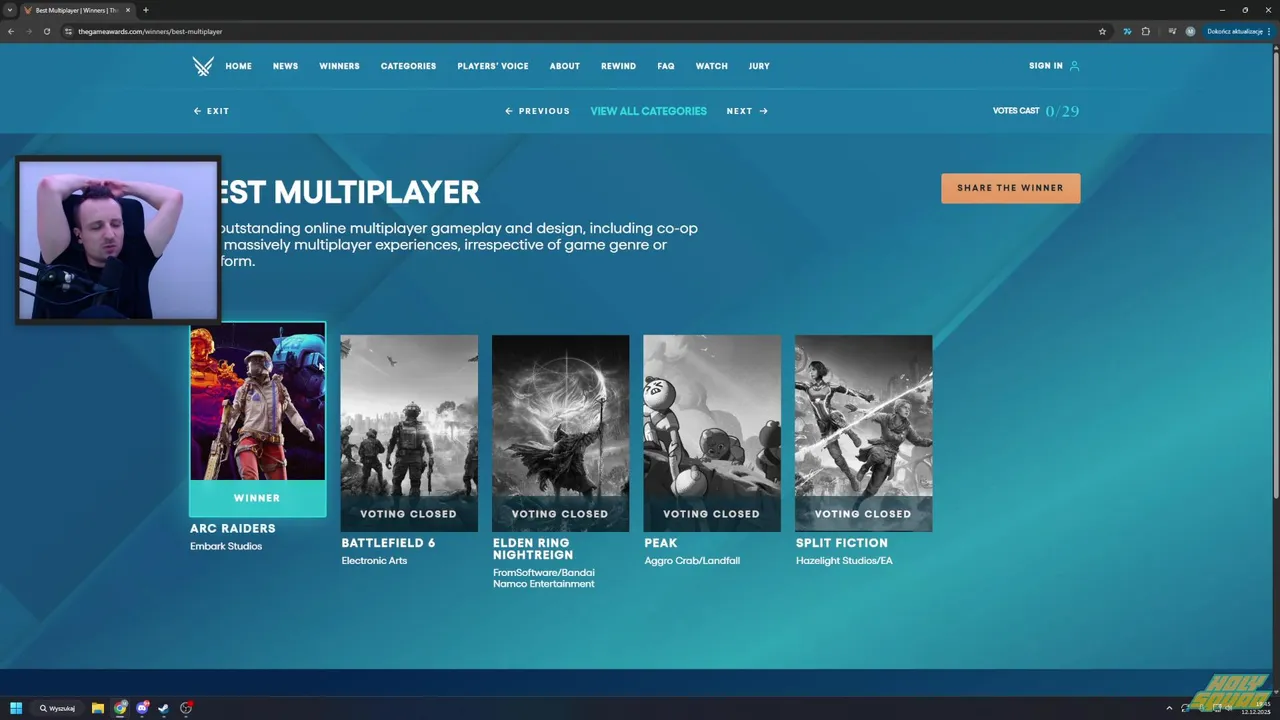Screen dimensions: 1280x720
Task: Close the Best Multiplayer browser tab
Action: (x=128, y=10)
